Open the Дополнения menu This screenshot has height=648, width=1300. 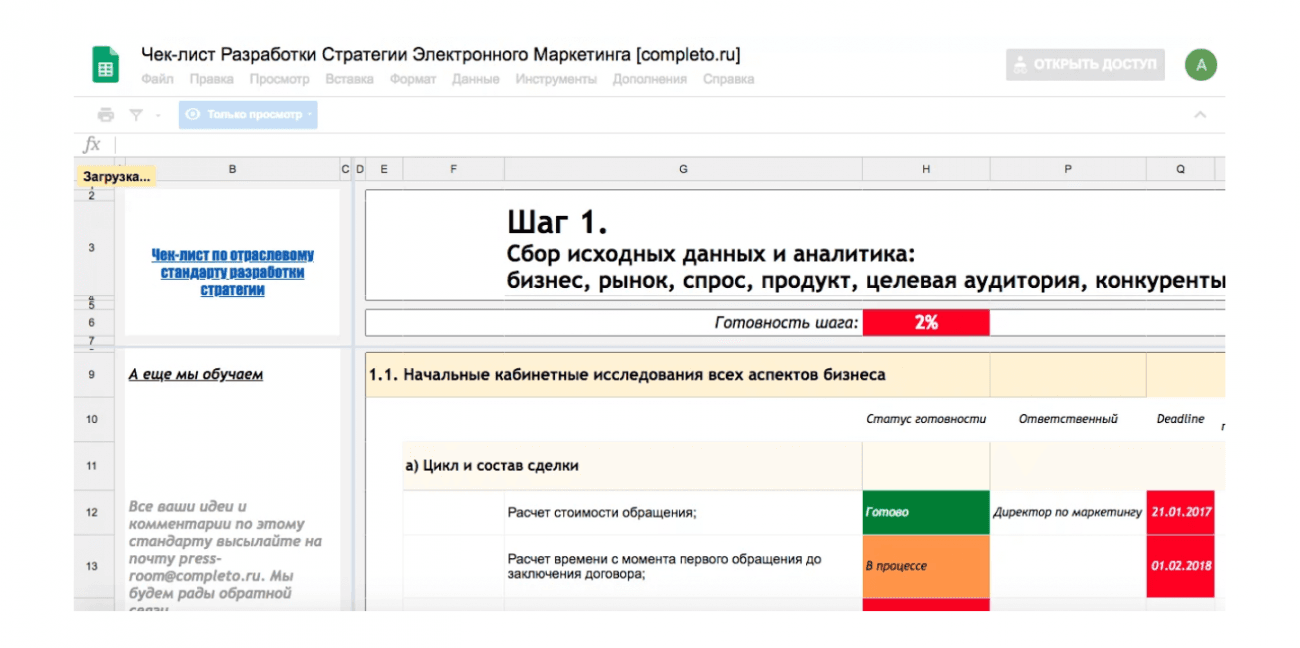click(x=650, y=79)
